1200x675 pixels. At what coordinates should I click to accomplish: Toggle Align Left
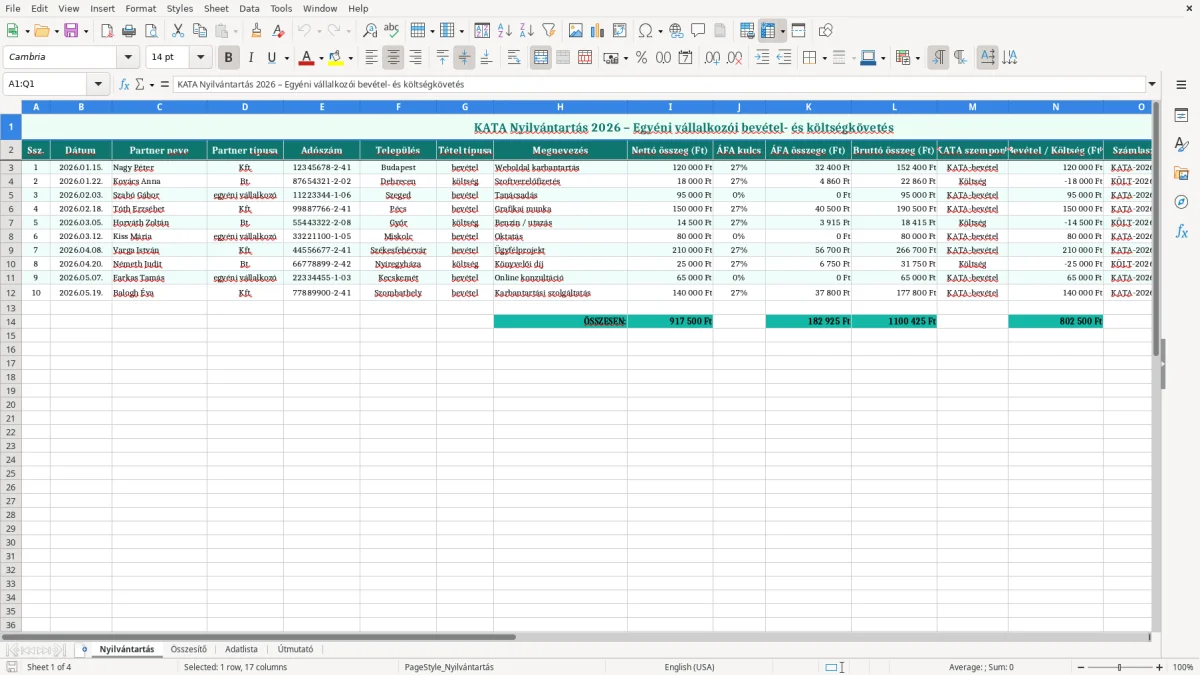point(371,58)
